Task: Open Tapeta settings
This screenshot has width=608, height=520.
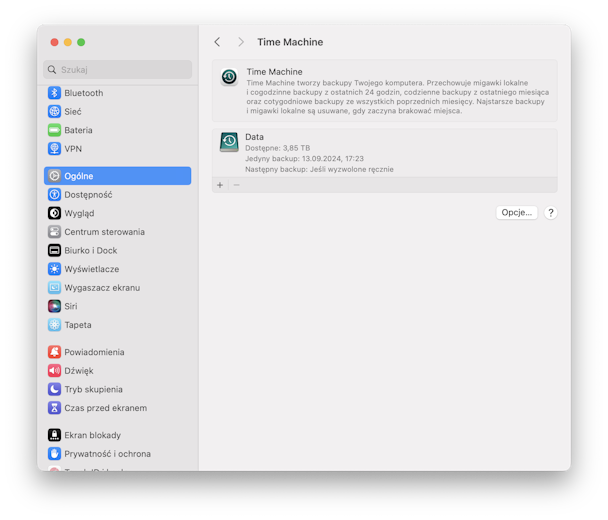Action: point(117,325)
